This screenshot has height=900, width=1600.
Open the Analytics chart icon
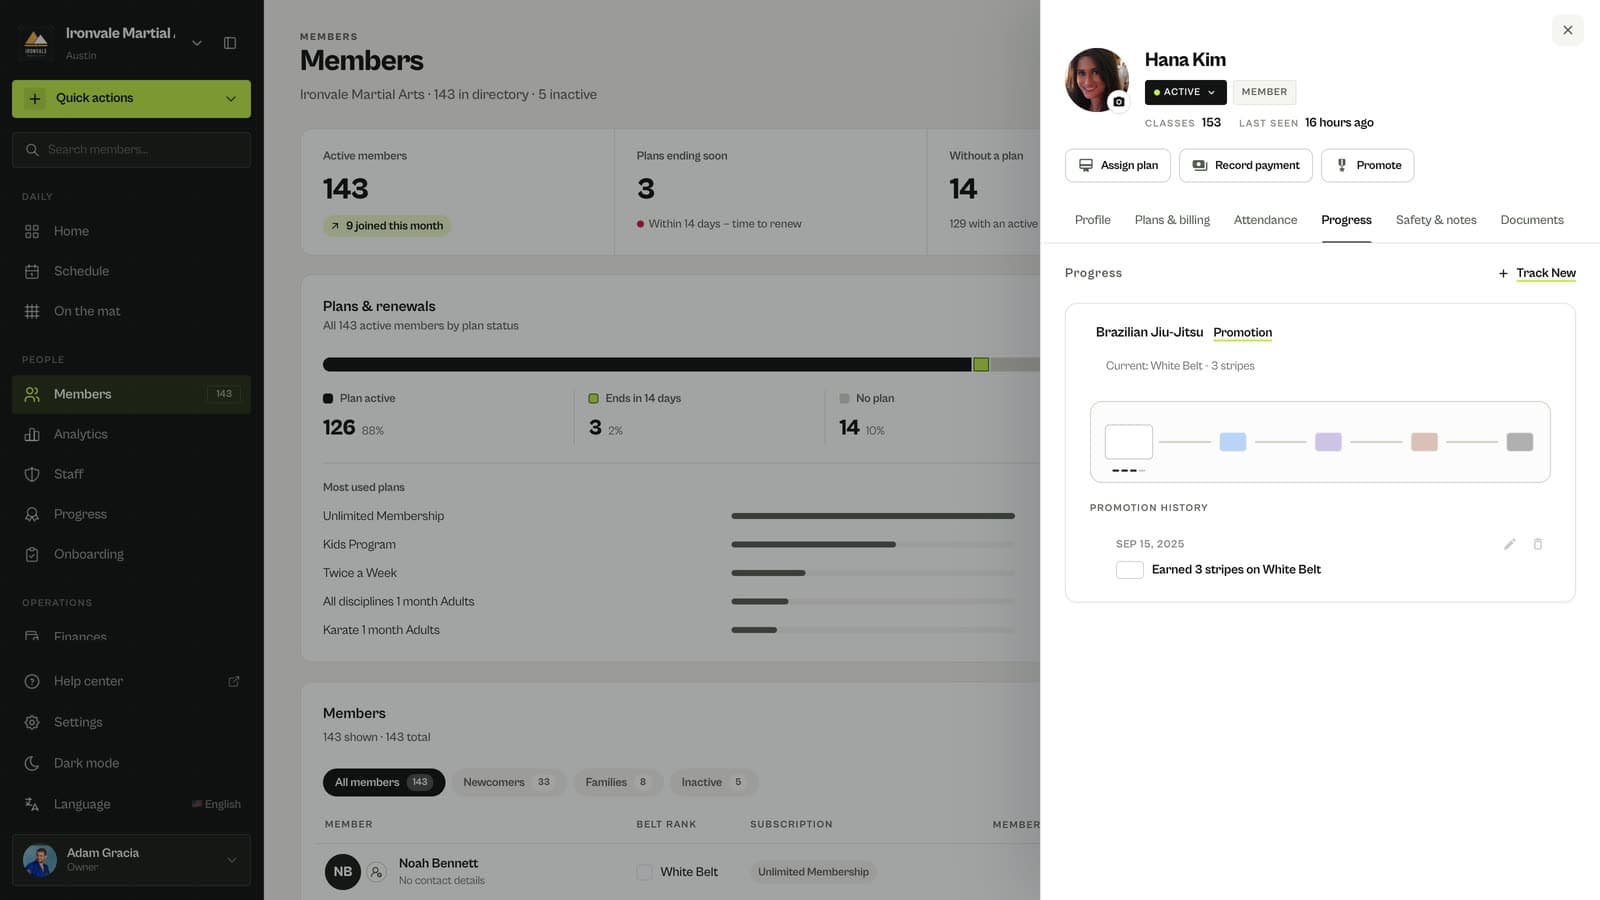[x=32, y=434]
